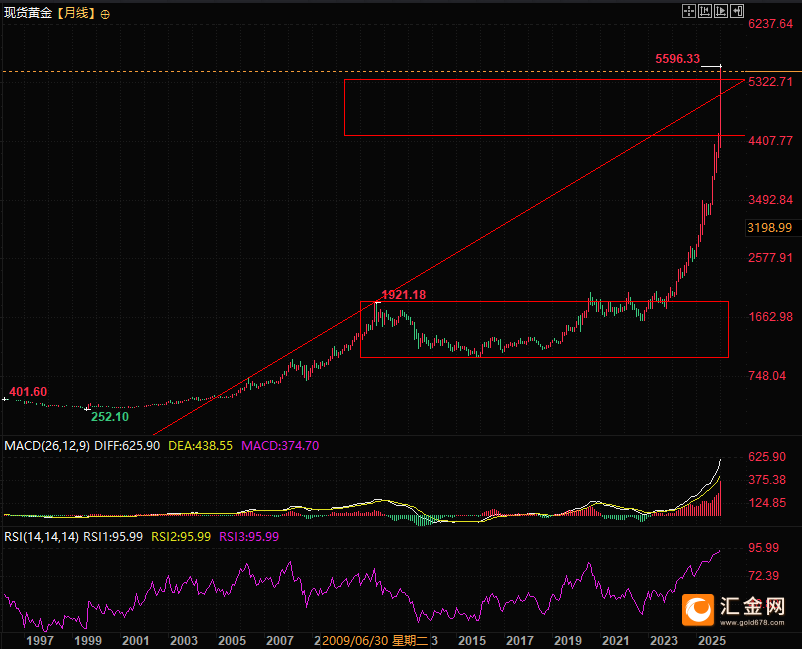Click the RSI3:95.99 value
Viewport: 802px width, 649px height.
pyautogui.click(x=249, y=537)
